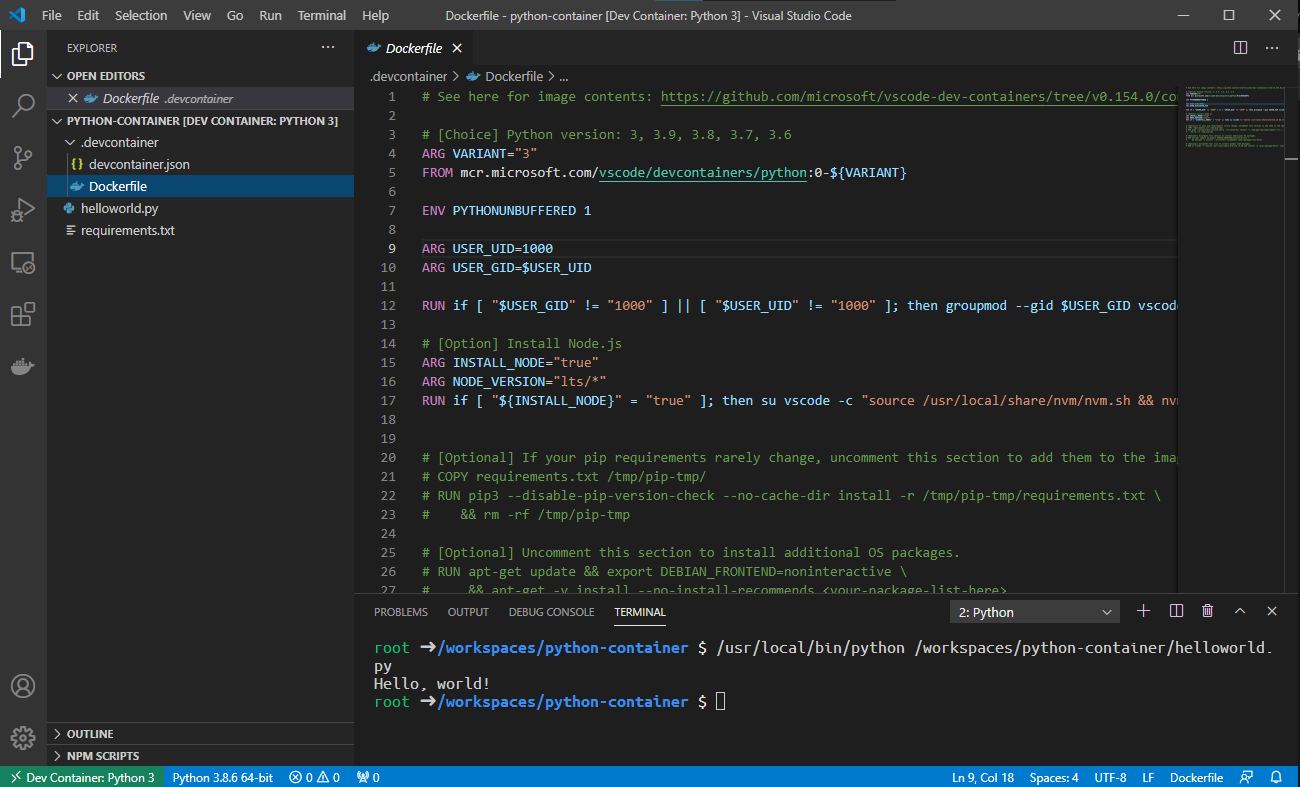Maximize the terminal panel size
This screenshot has width=1300, height=787.
(x=1240, y=611)
